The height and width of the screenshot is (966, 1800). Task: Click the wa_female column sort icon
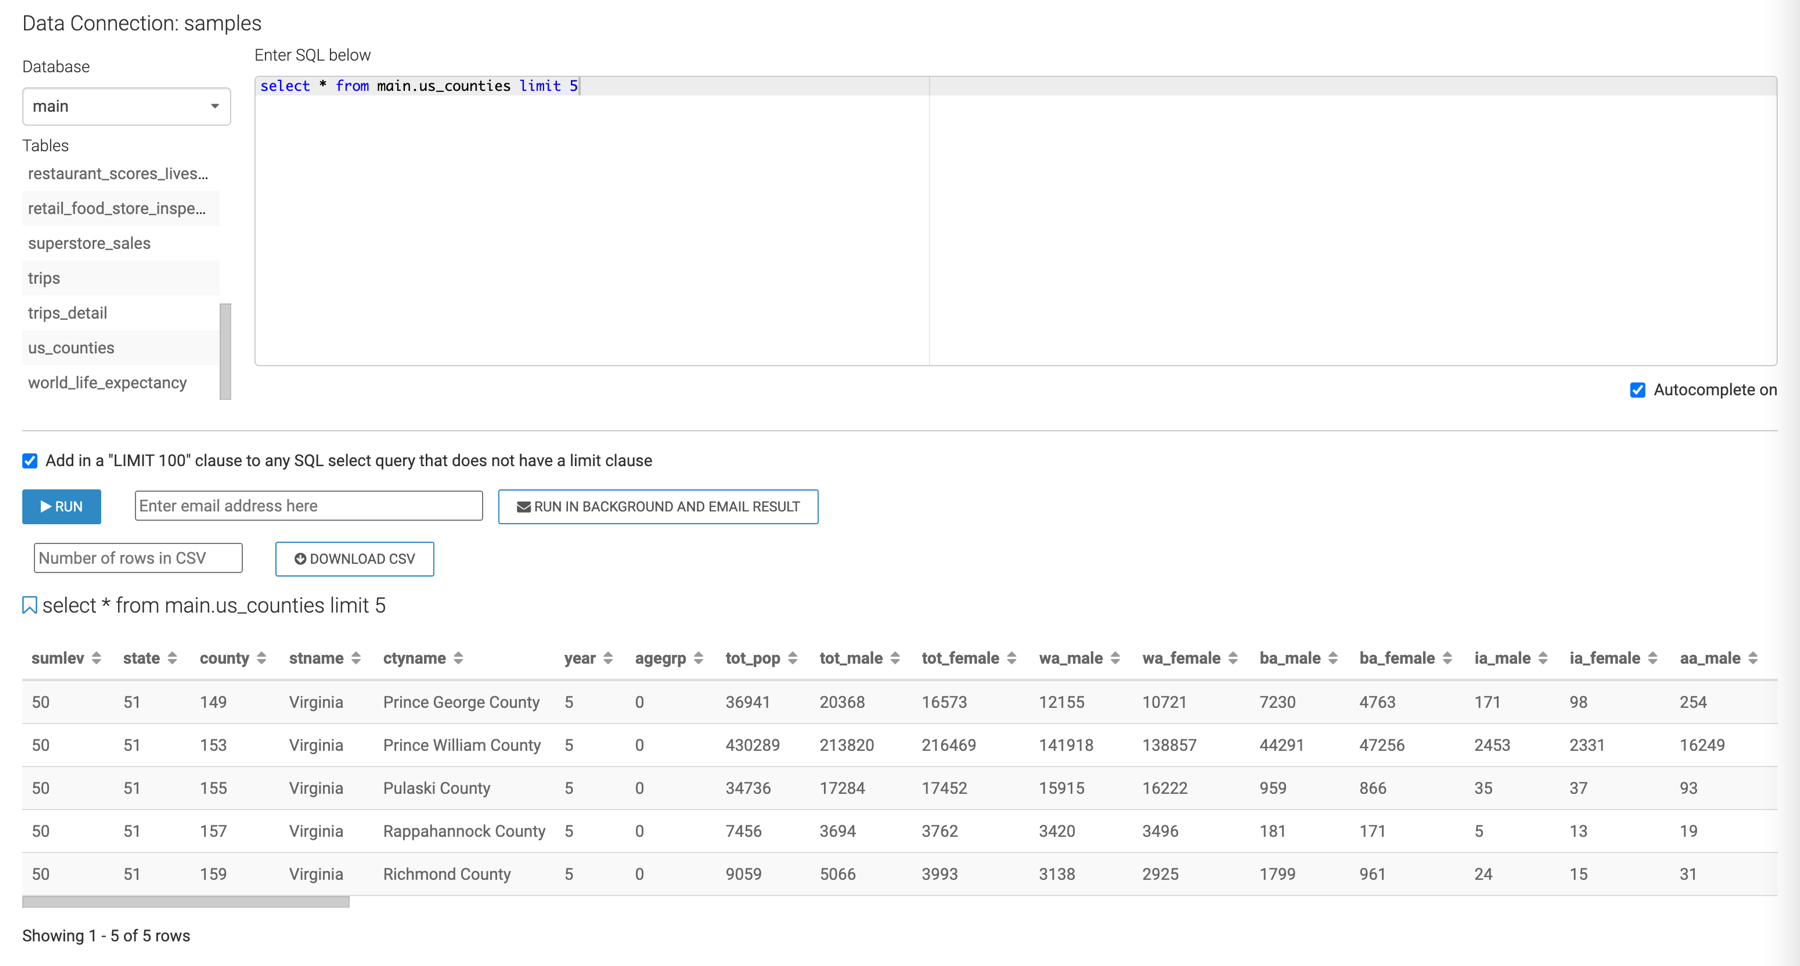(x=1233, y=658)
